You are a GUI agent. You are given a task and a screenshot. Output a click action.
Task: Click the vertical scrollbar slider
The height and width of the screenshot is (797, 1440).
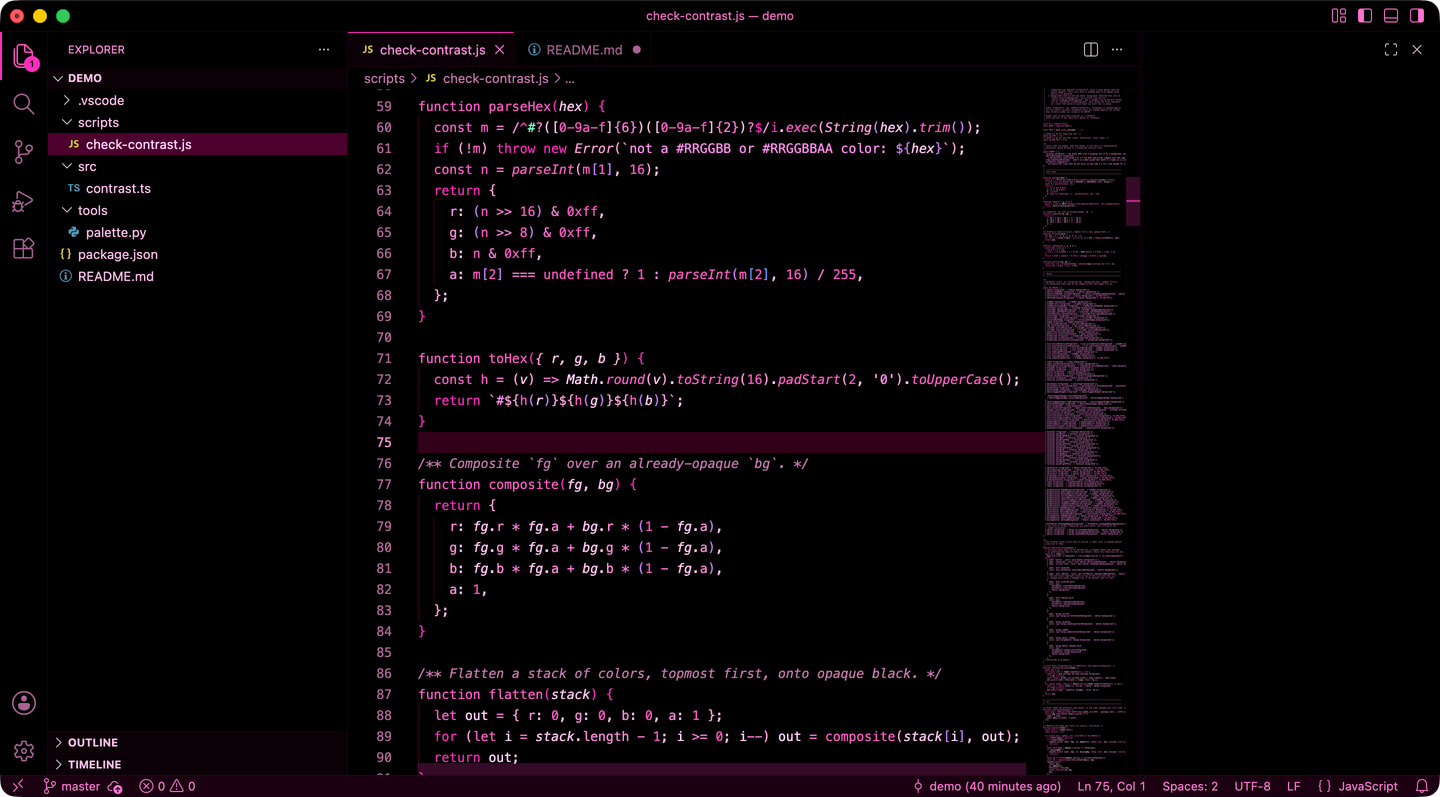(1133, 203)
